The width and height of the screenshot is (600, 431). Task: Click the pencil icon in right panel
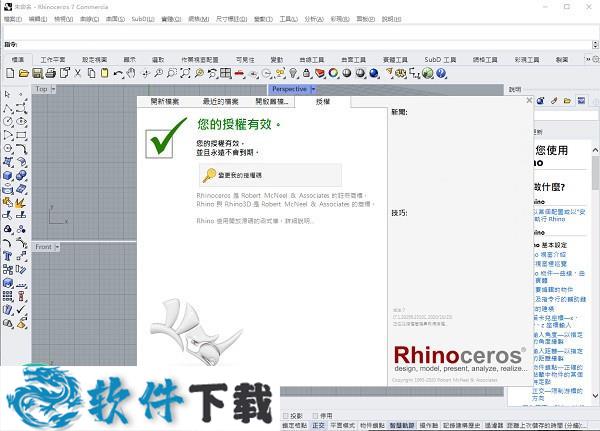pos(554,101)
